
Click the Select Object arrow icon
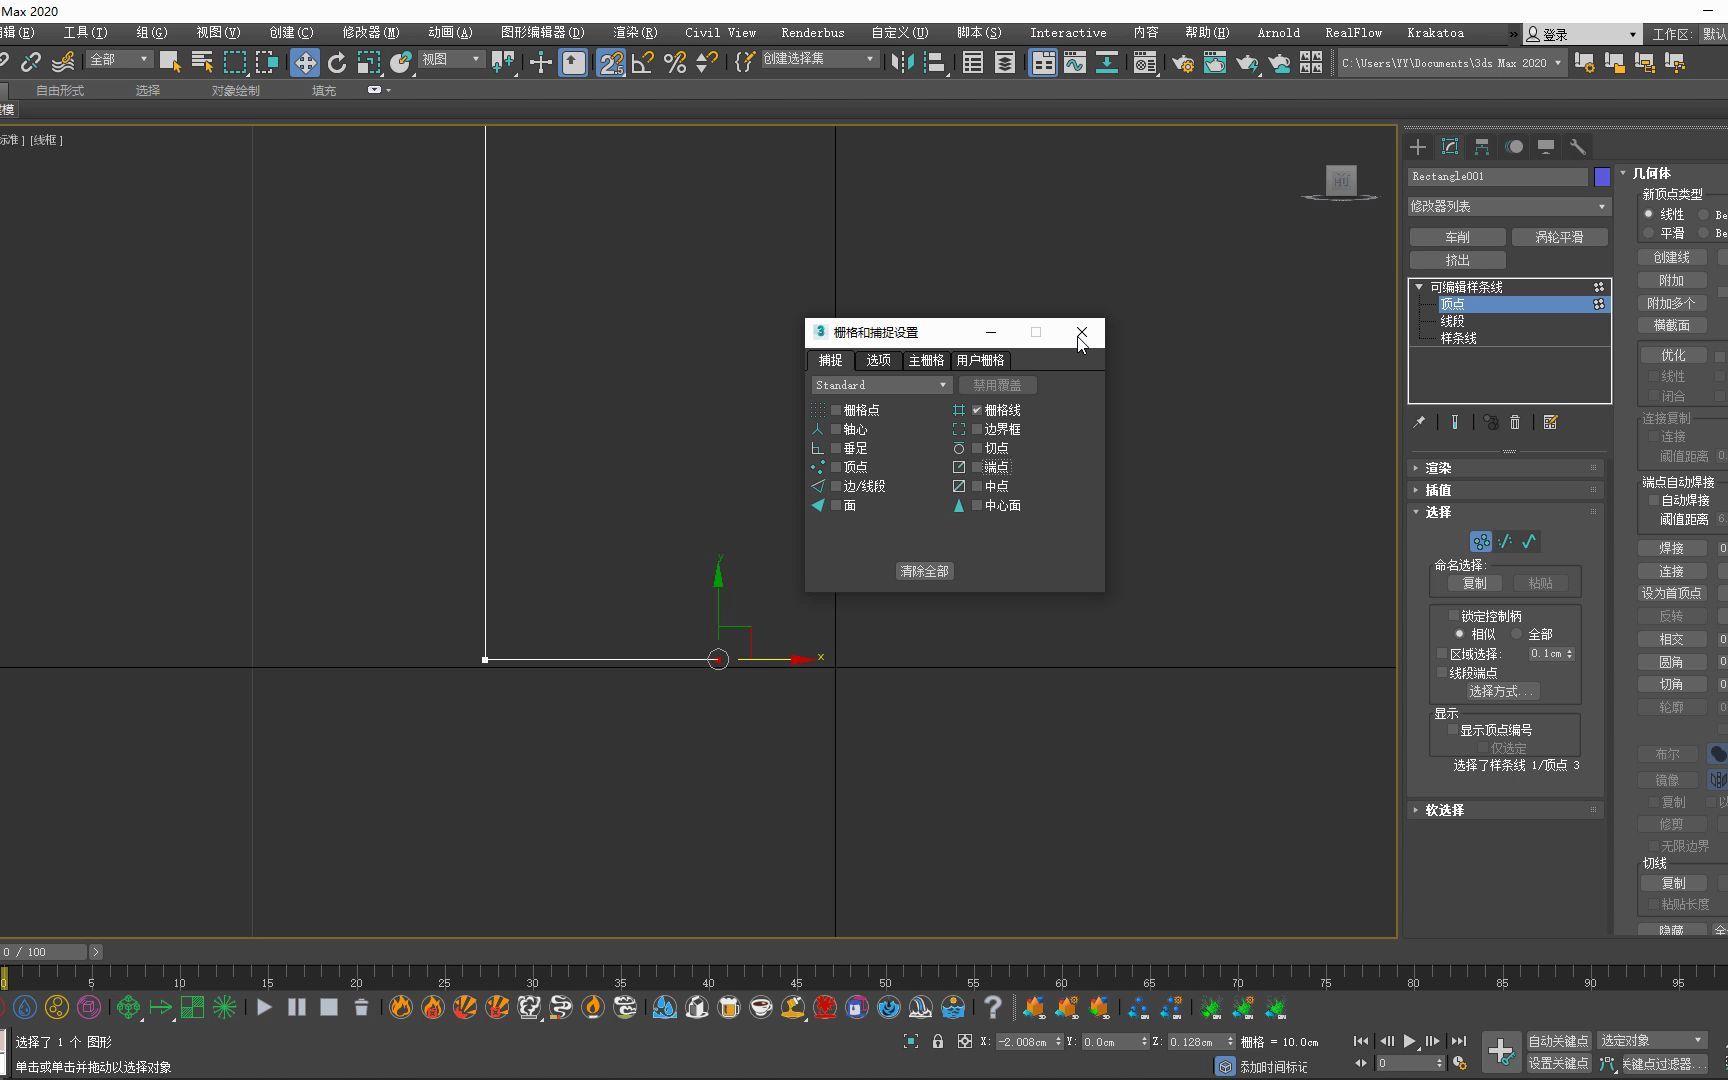click(x=170, y=62)
